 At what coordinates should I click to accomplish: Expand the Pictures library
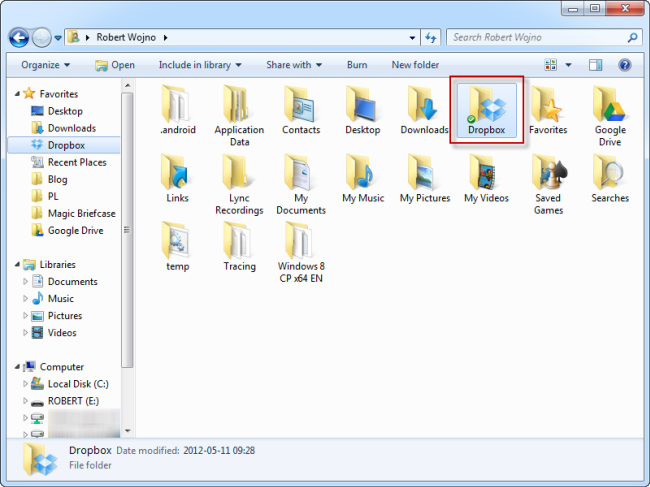tap(25, 315)
